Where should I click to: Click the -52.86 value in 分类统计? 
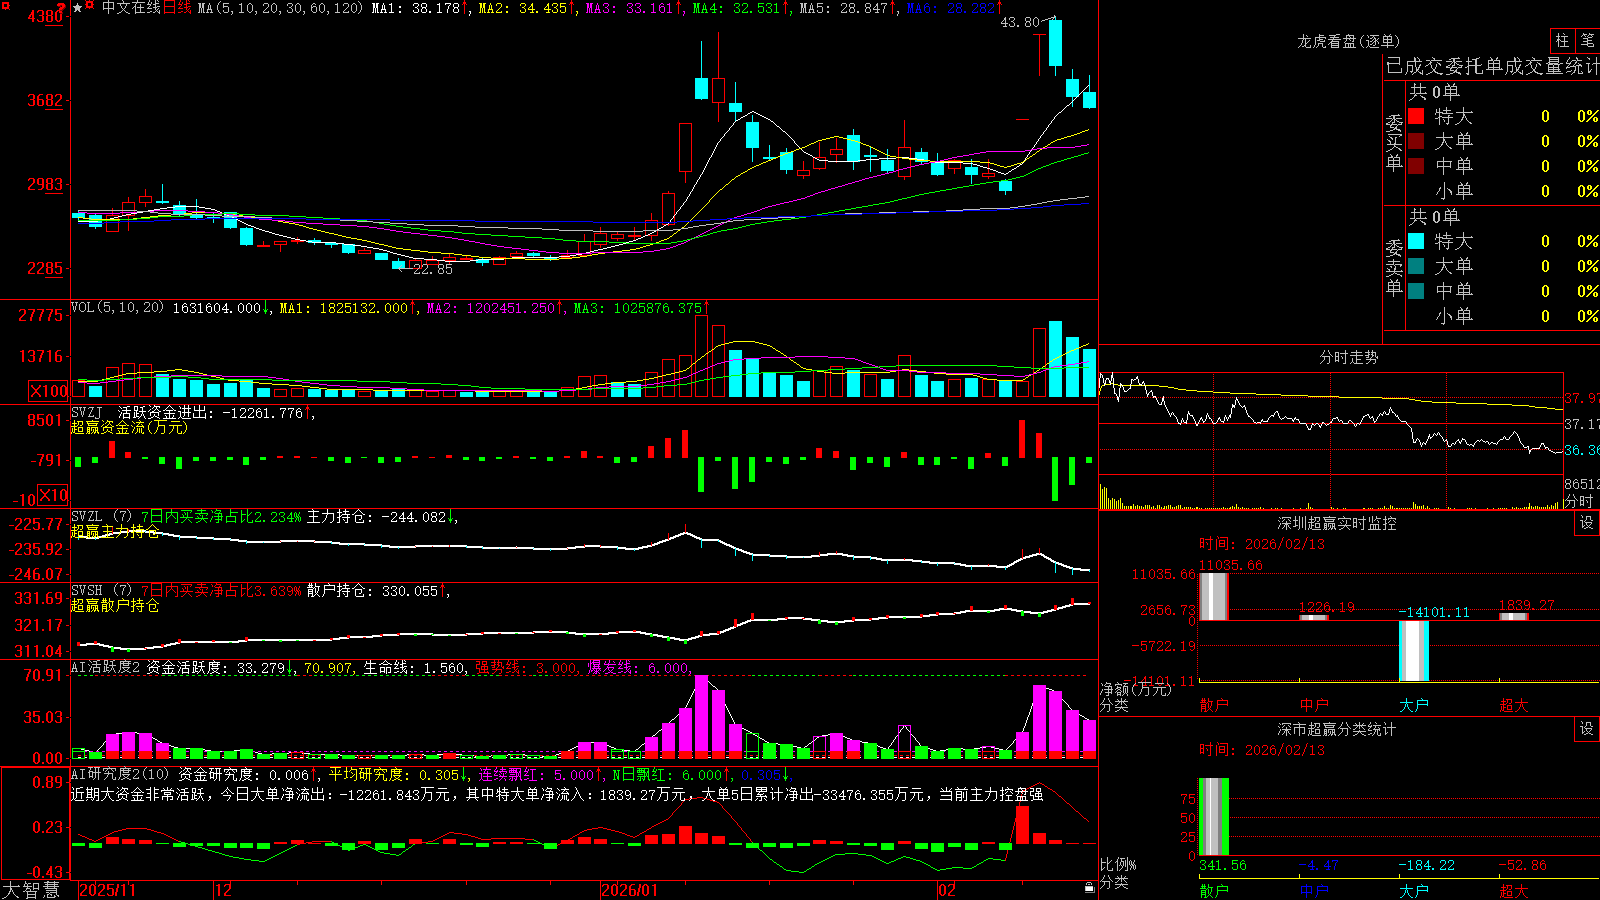click(1522, 865)
